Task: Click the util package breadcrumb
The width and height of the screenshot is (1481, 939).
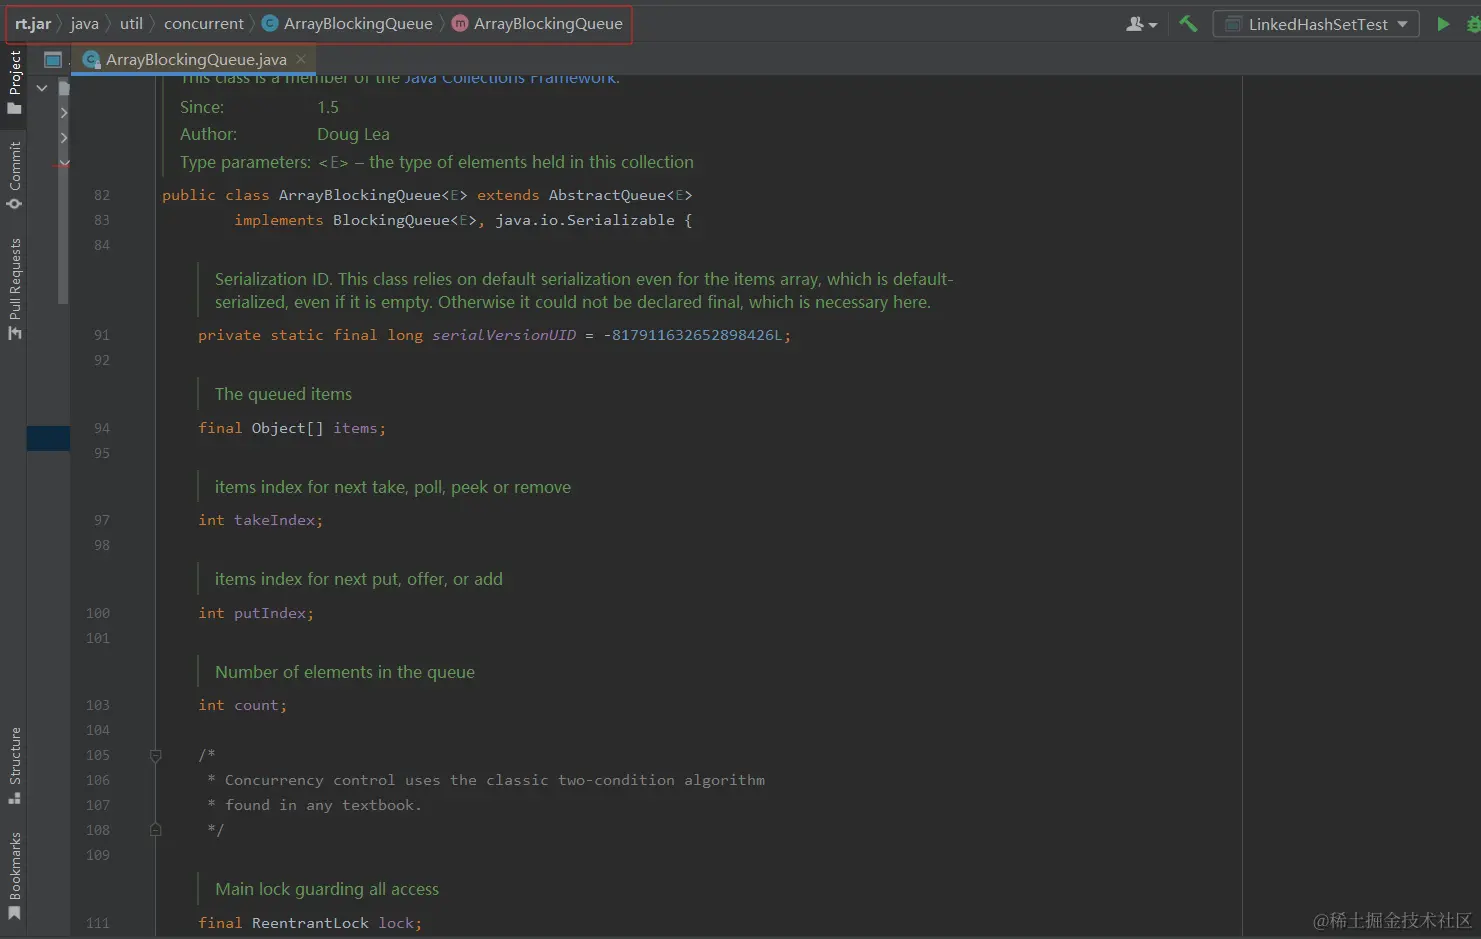Action: [131, 23]
